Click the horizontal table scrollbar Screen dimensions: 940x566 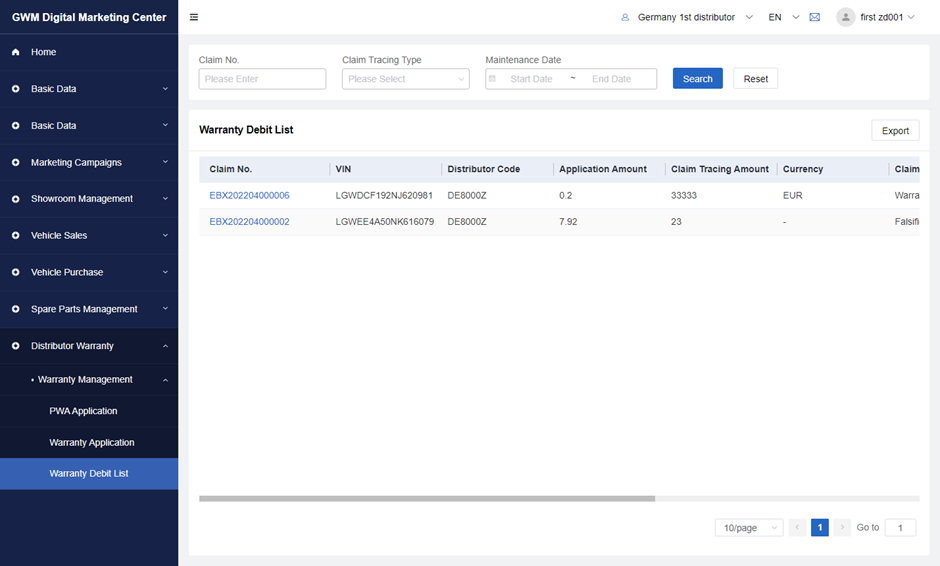(x=427, y=499)
